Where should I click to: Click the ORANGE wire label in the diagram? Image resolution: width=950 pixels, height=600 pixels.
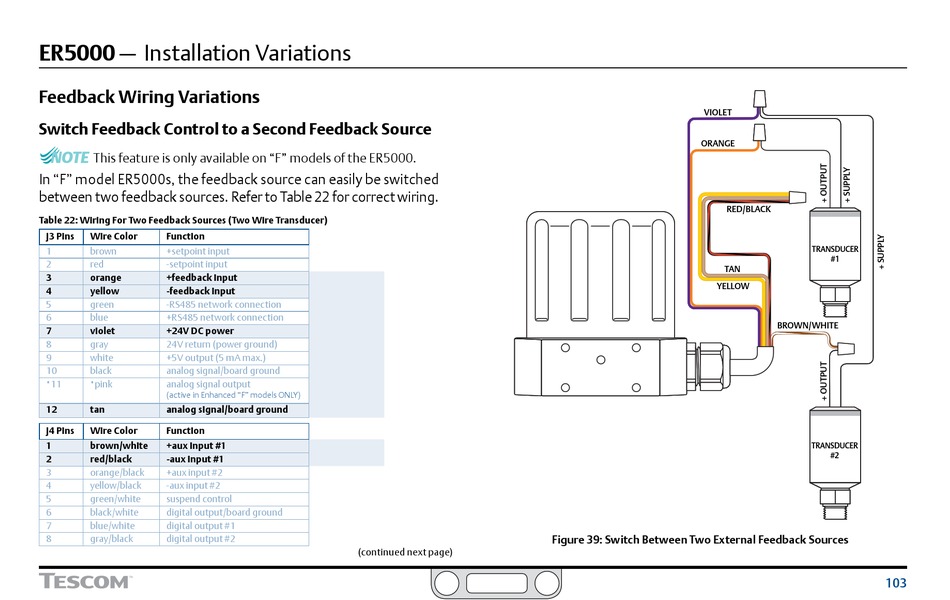pos(717,143)
